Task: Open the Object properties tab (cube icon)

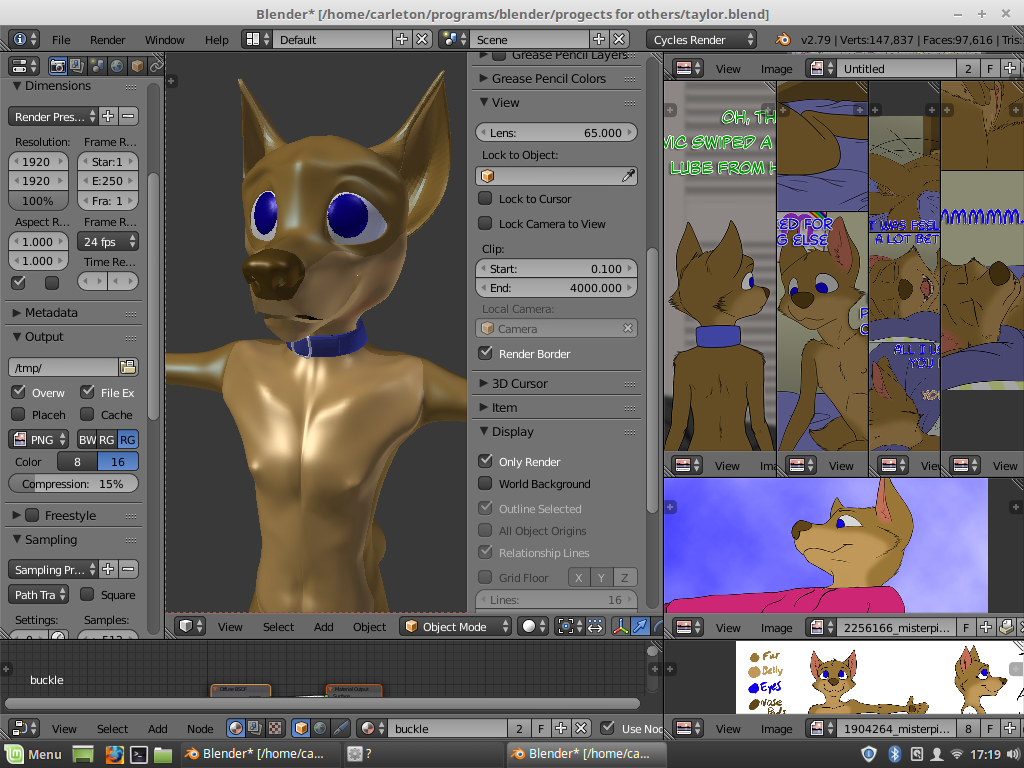Action: [x=137, y=66]
